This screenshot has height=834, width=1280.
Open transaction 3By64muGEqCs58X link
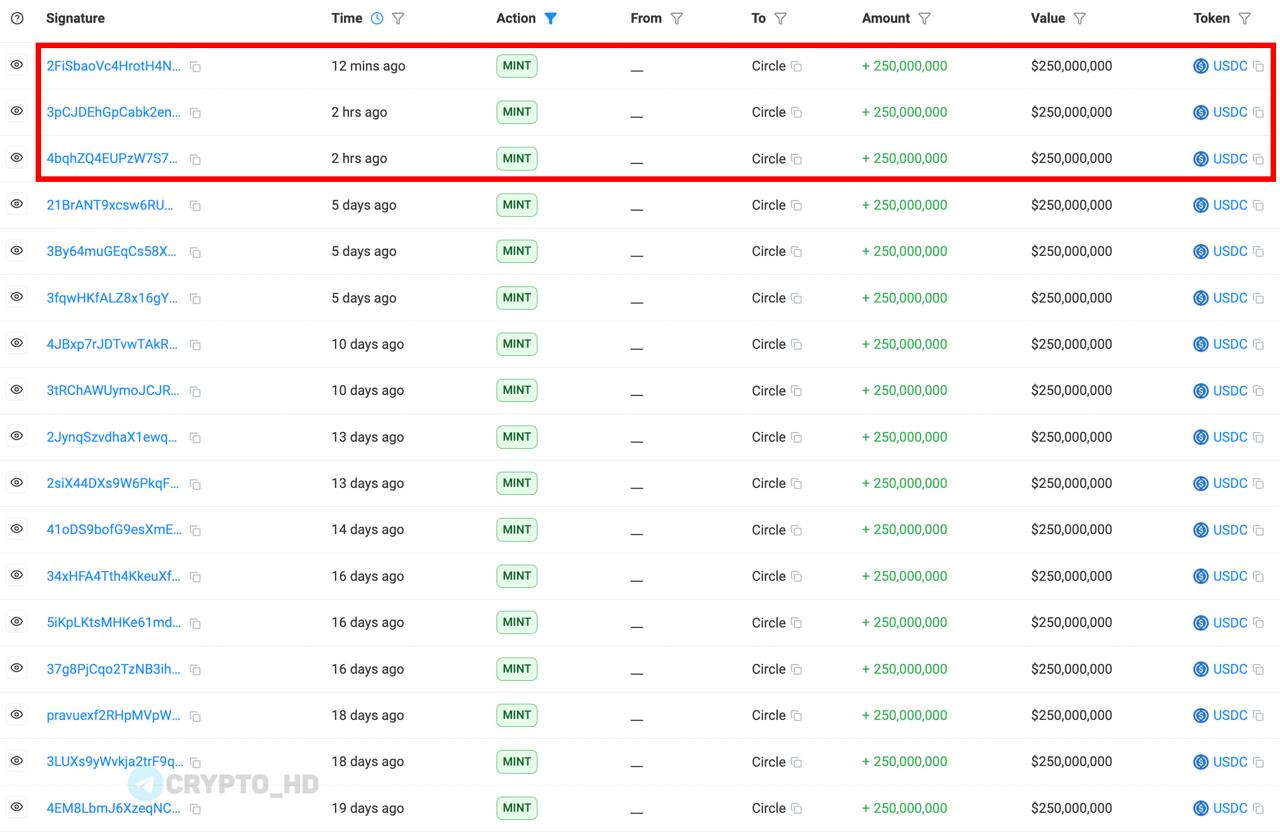point(113,251)
